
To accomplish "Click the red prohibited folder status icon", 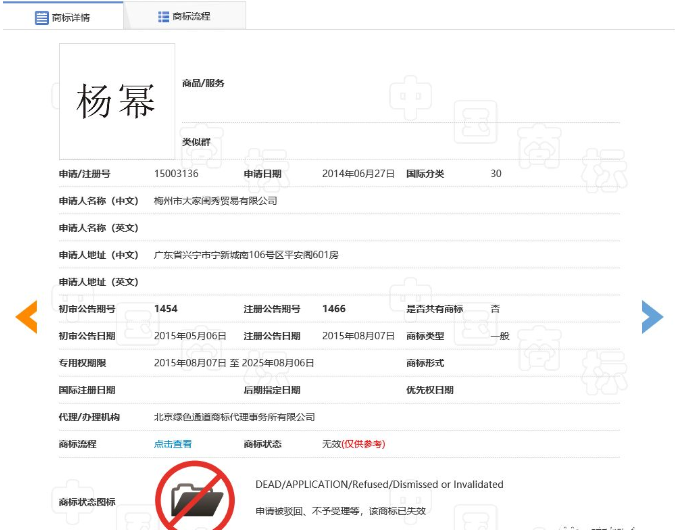I will [192, 494].
